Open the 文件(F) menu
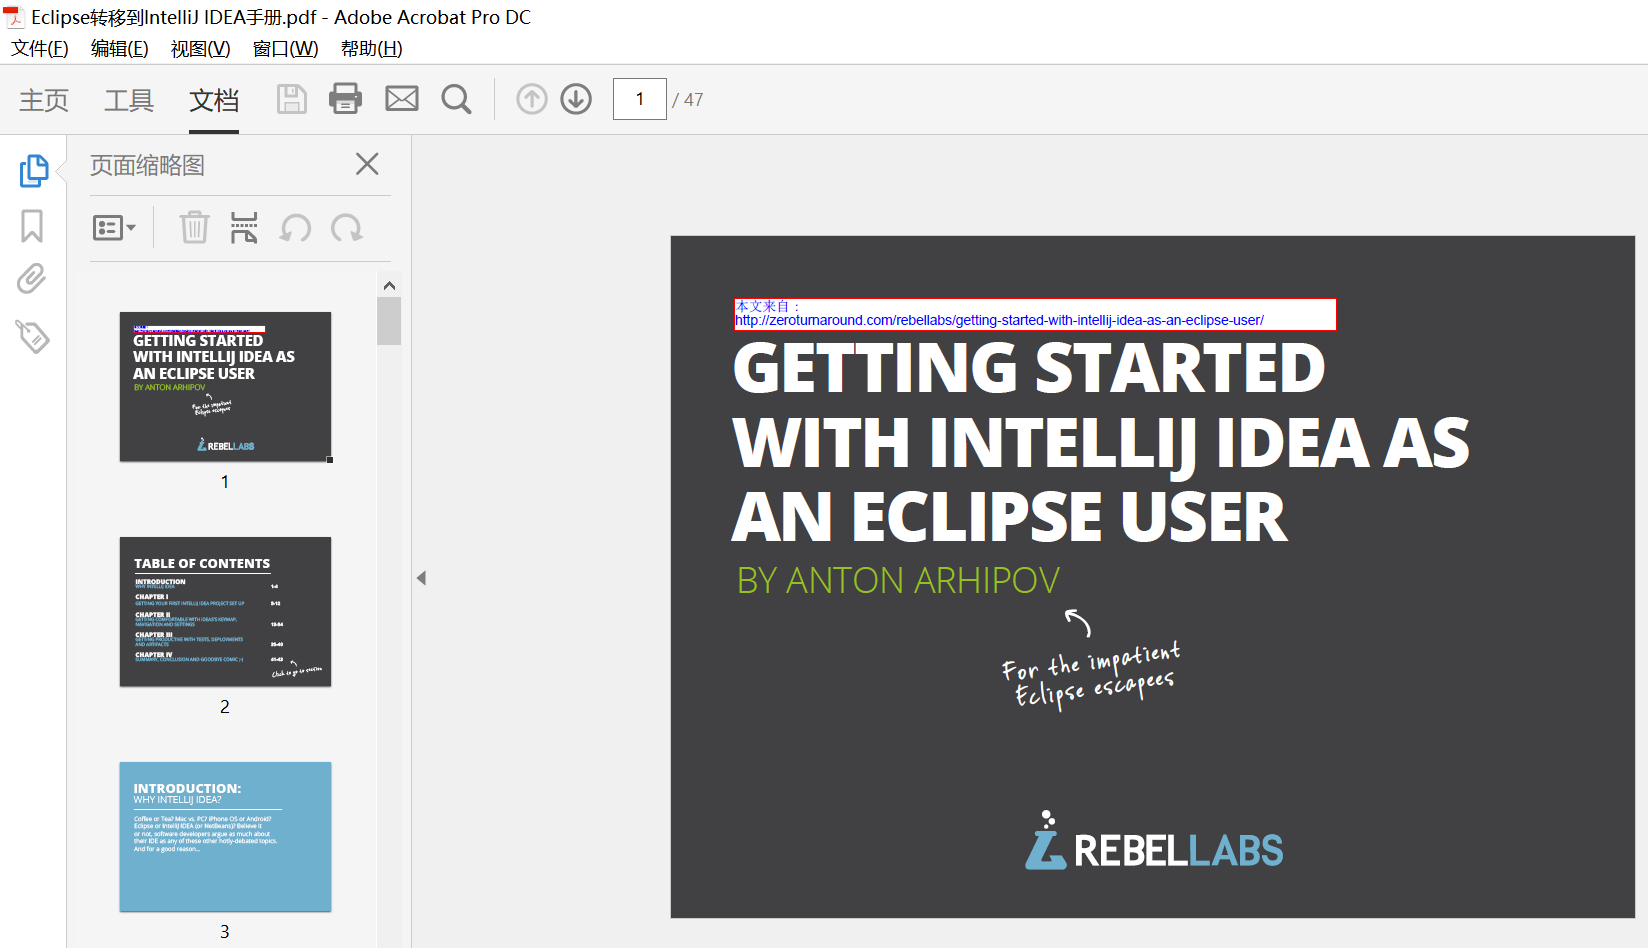Viewport: 1648px width, 948px height. tap(40, 49)
